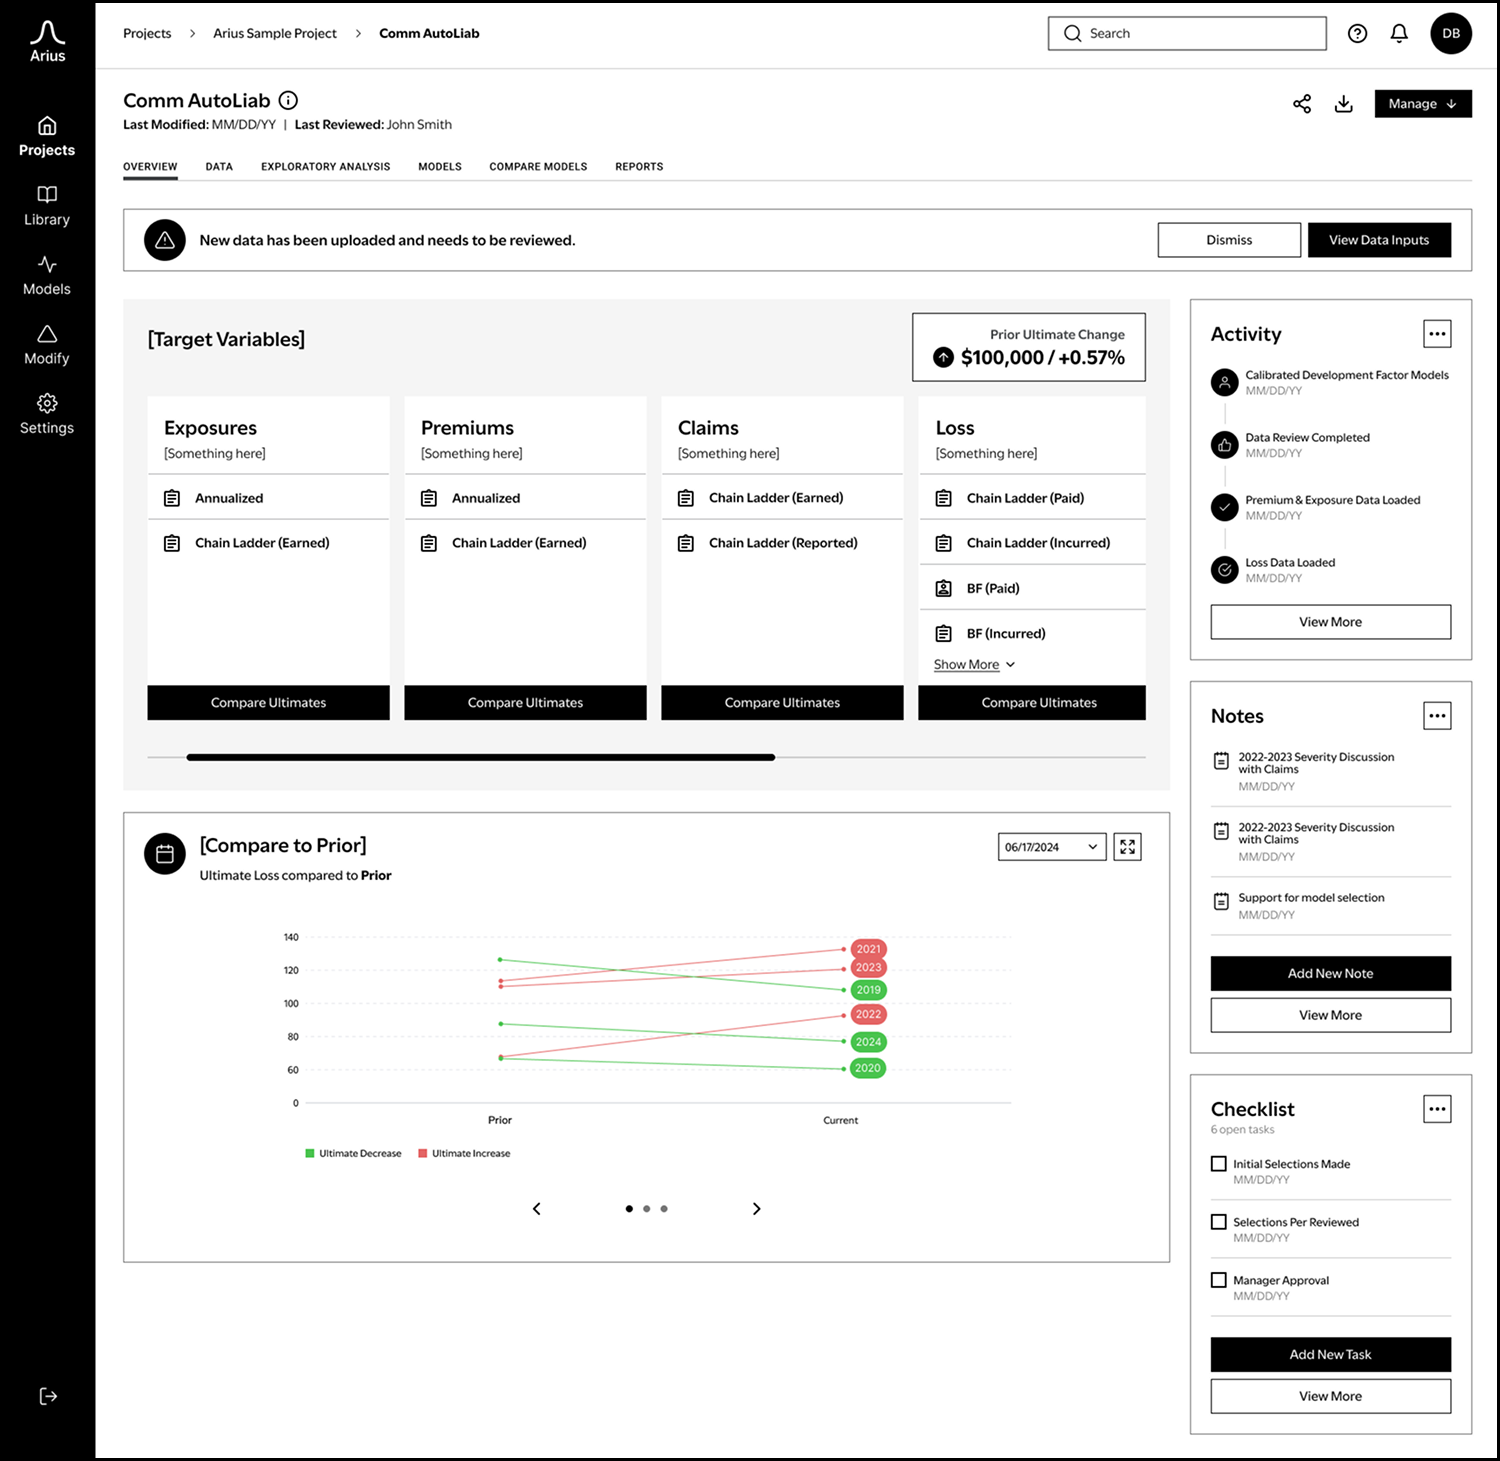Screen dimensions: 1500x1461
Task: Click Compare Ultimates under Claims
Action: (782, 703)
